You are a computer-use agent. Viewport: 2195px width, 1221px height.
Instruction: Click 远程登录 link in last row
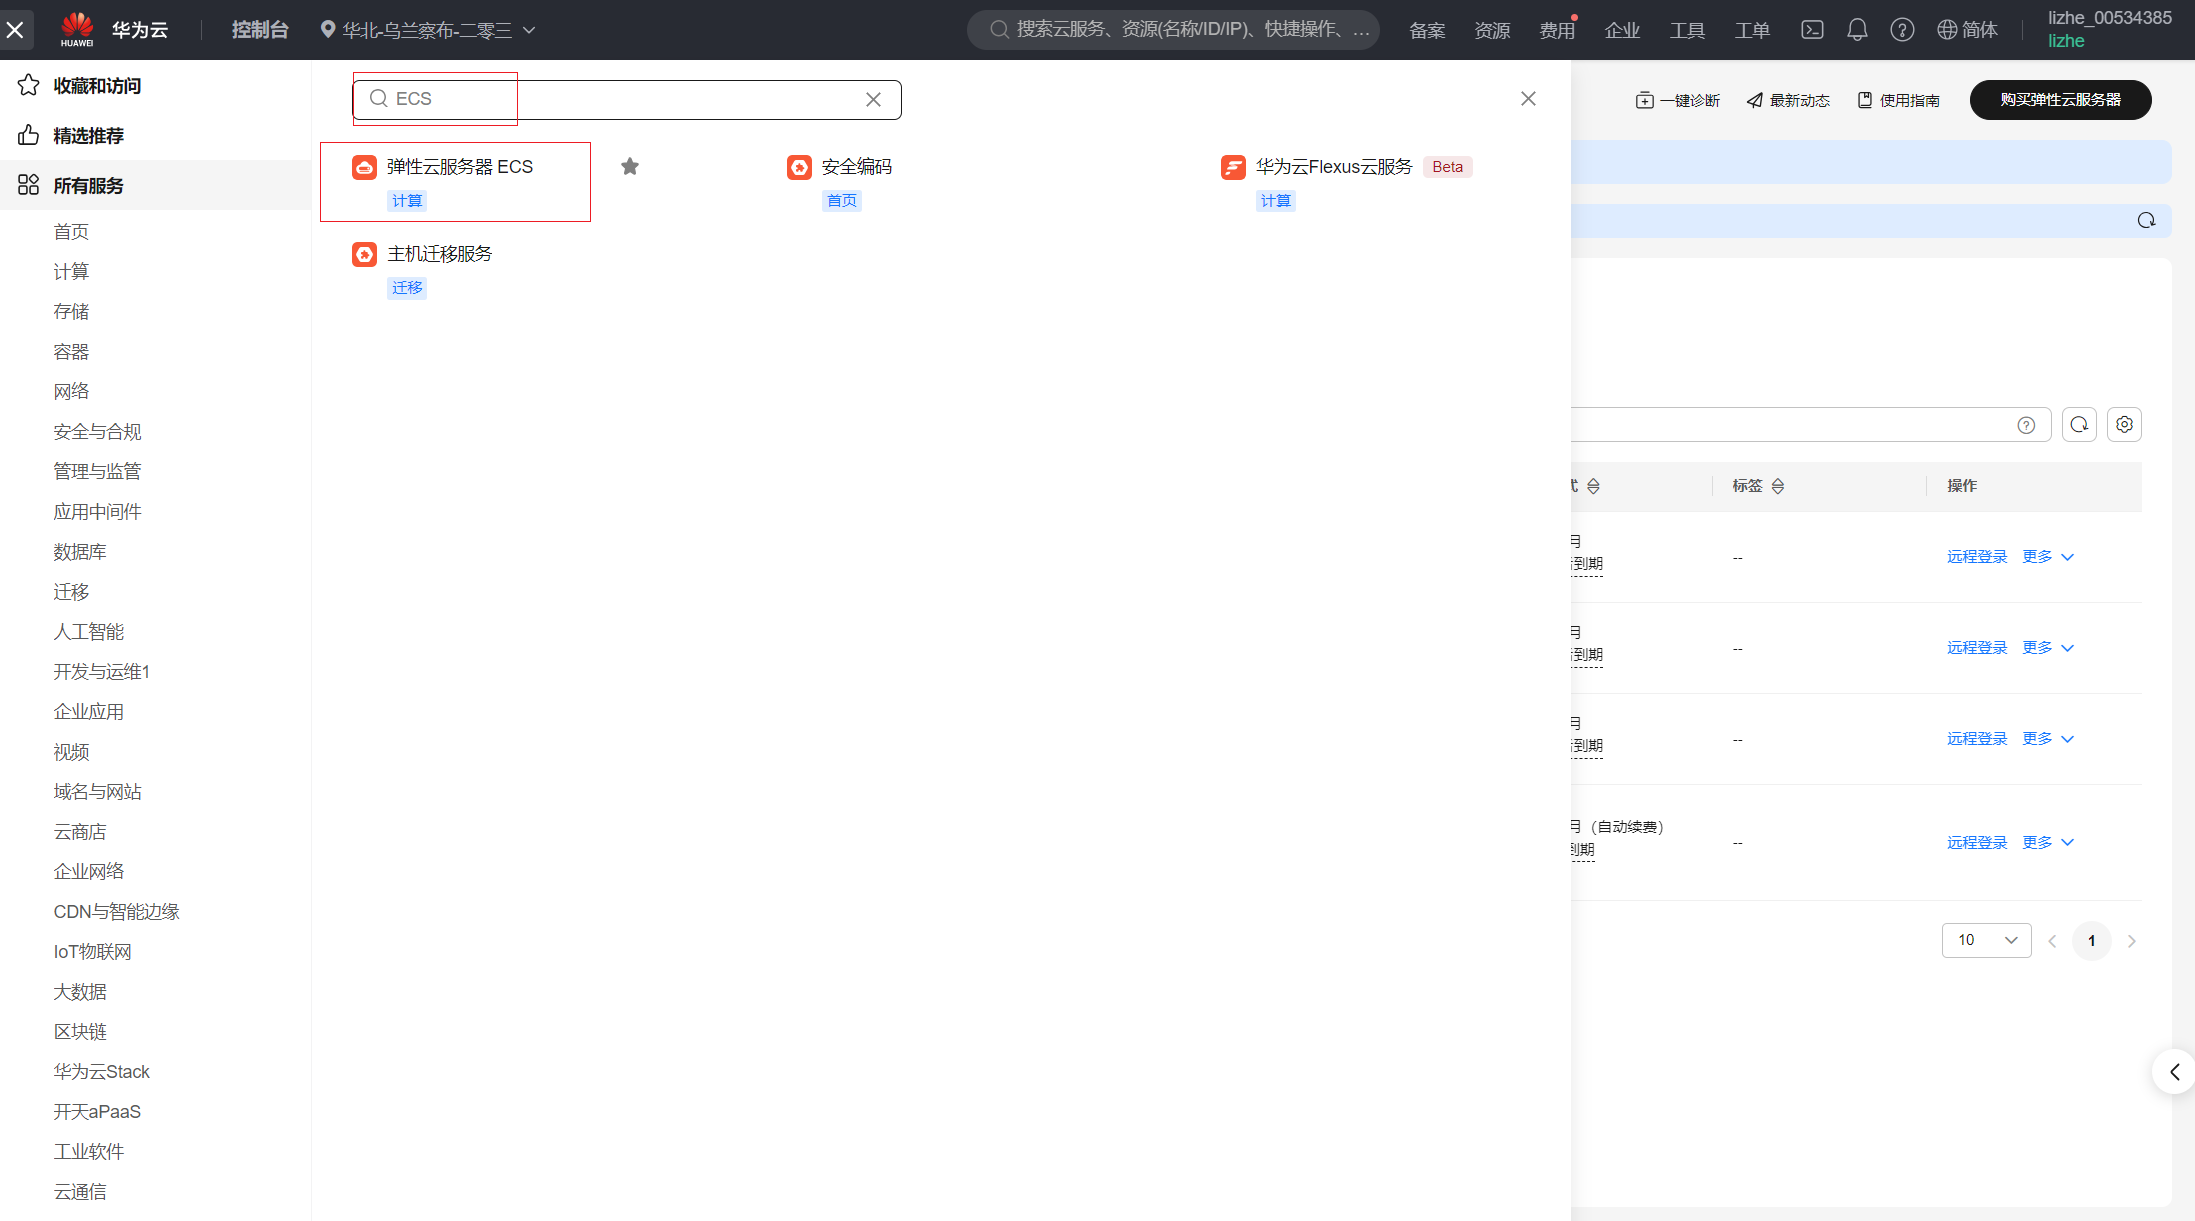point(1976,843)
